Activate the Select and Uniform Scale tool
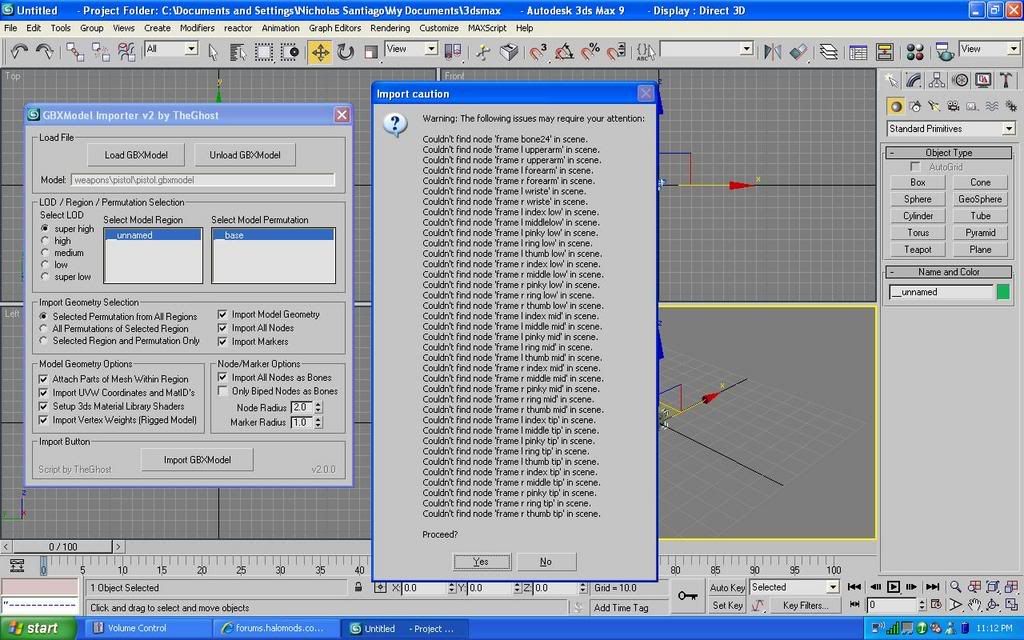 click(370, 52)
